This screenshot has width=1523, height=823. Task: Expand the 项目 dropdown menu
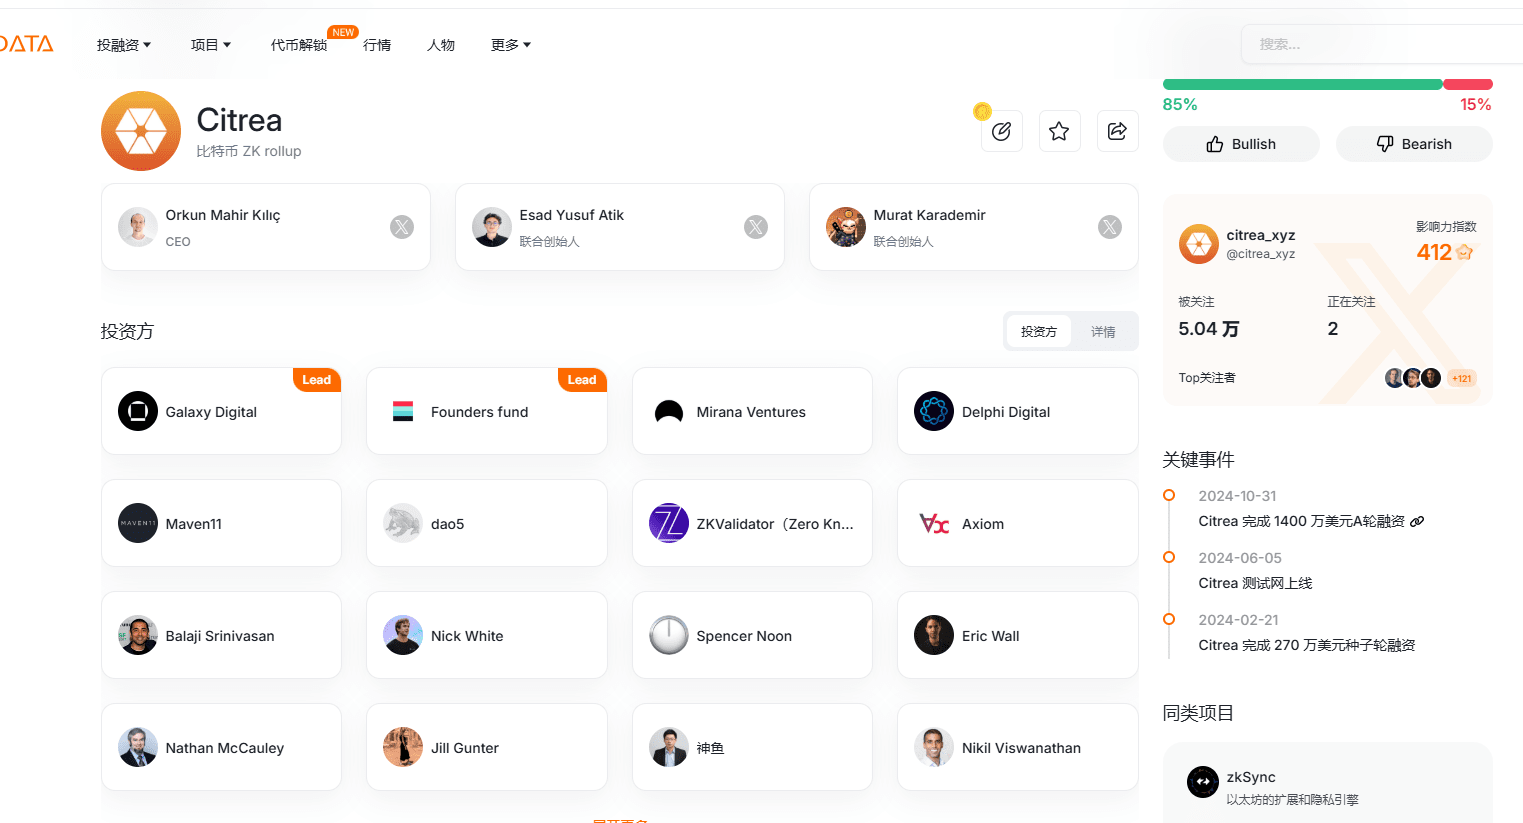211,45
